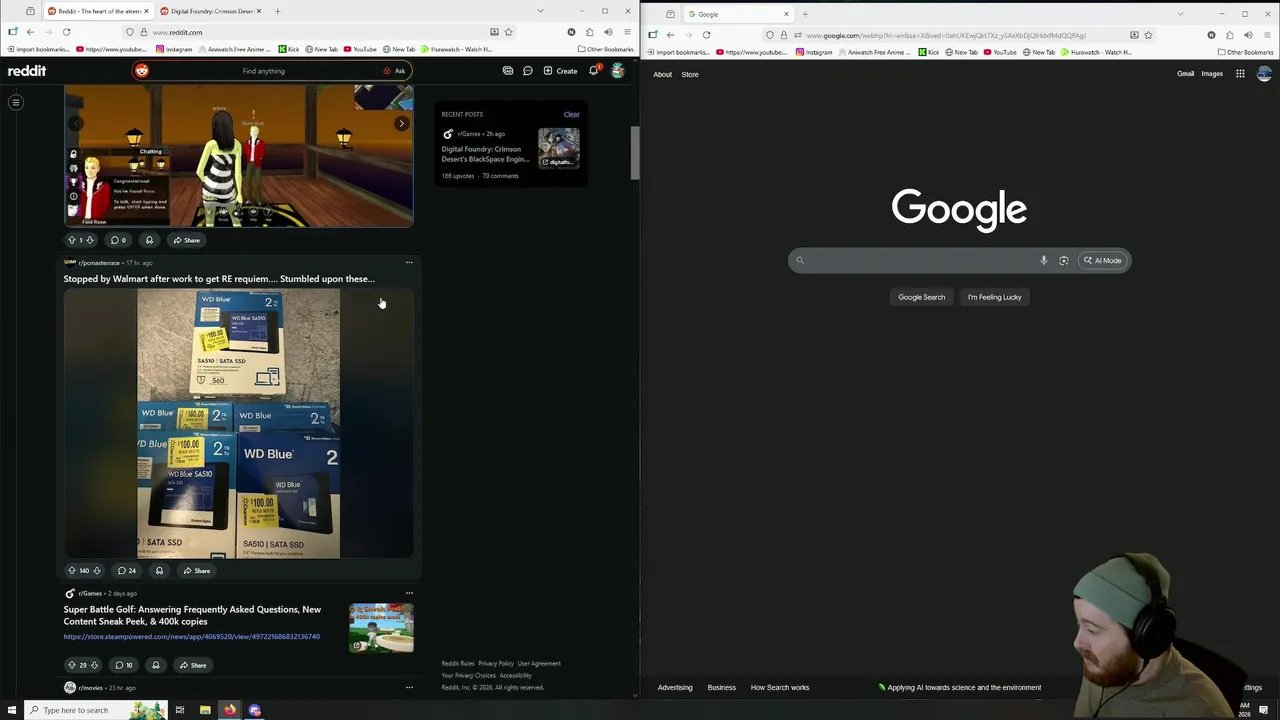This screenshot has width=1280, height=720.
Task: Go to previous image in top gallery
Action: tap(76, 124)
